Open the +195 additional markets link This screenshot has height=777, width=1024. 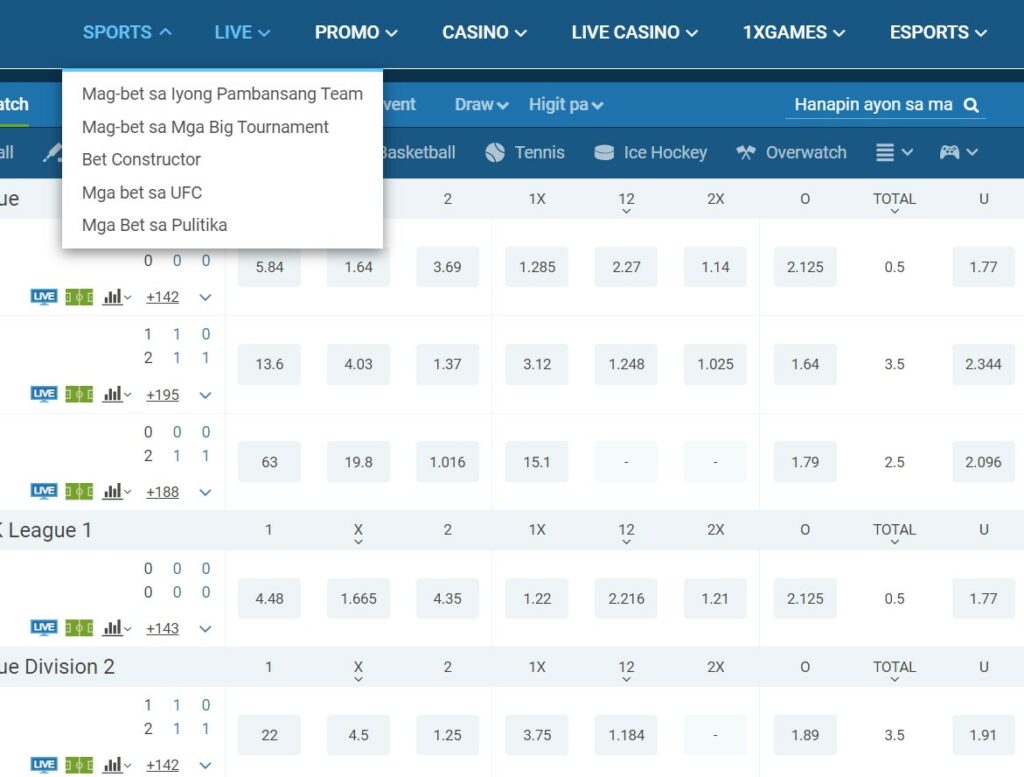162,395
